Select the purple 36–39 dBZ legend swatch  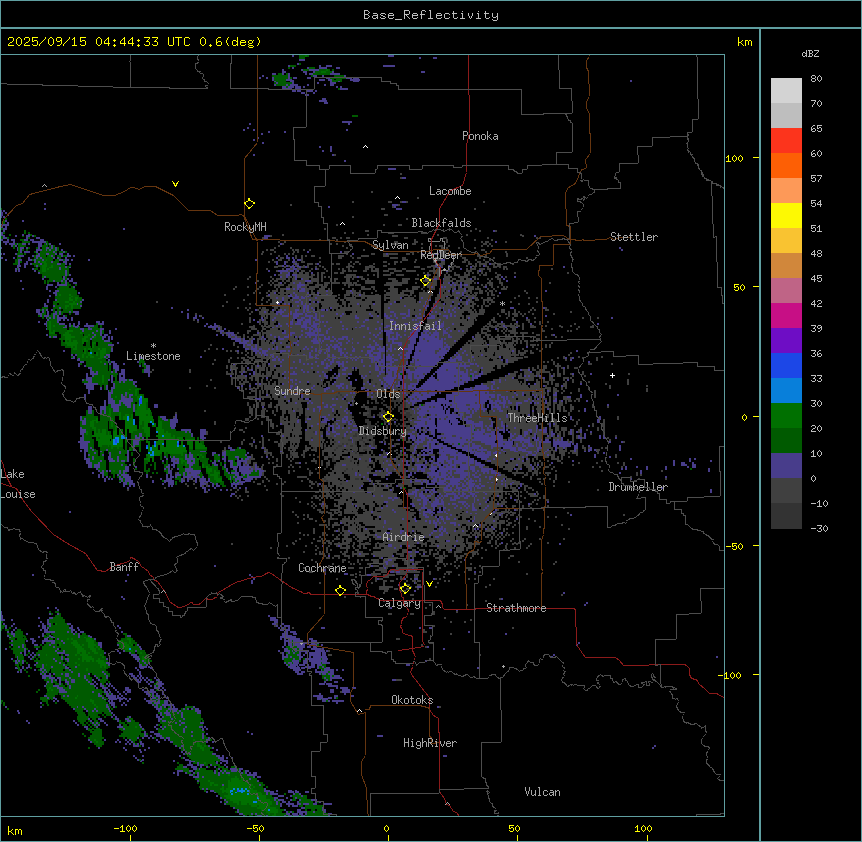786,341
